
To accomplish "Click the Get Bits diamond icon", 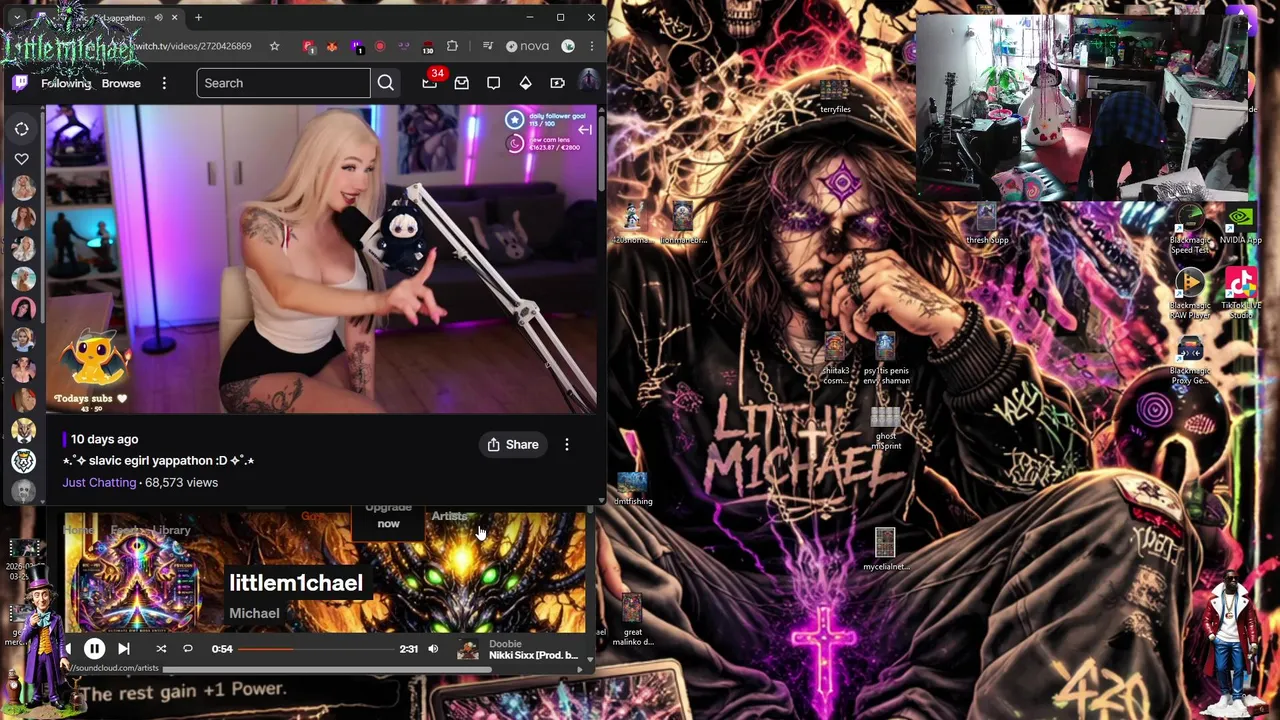I will tap(525, 83).
